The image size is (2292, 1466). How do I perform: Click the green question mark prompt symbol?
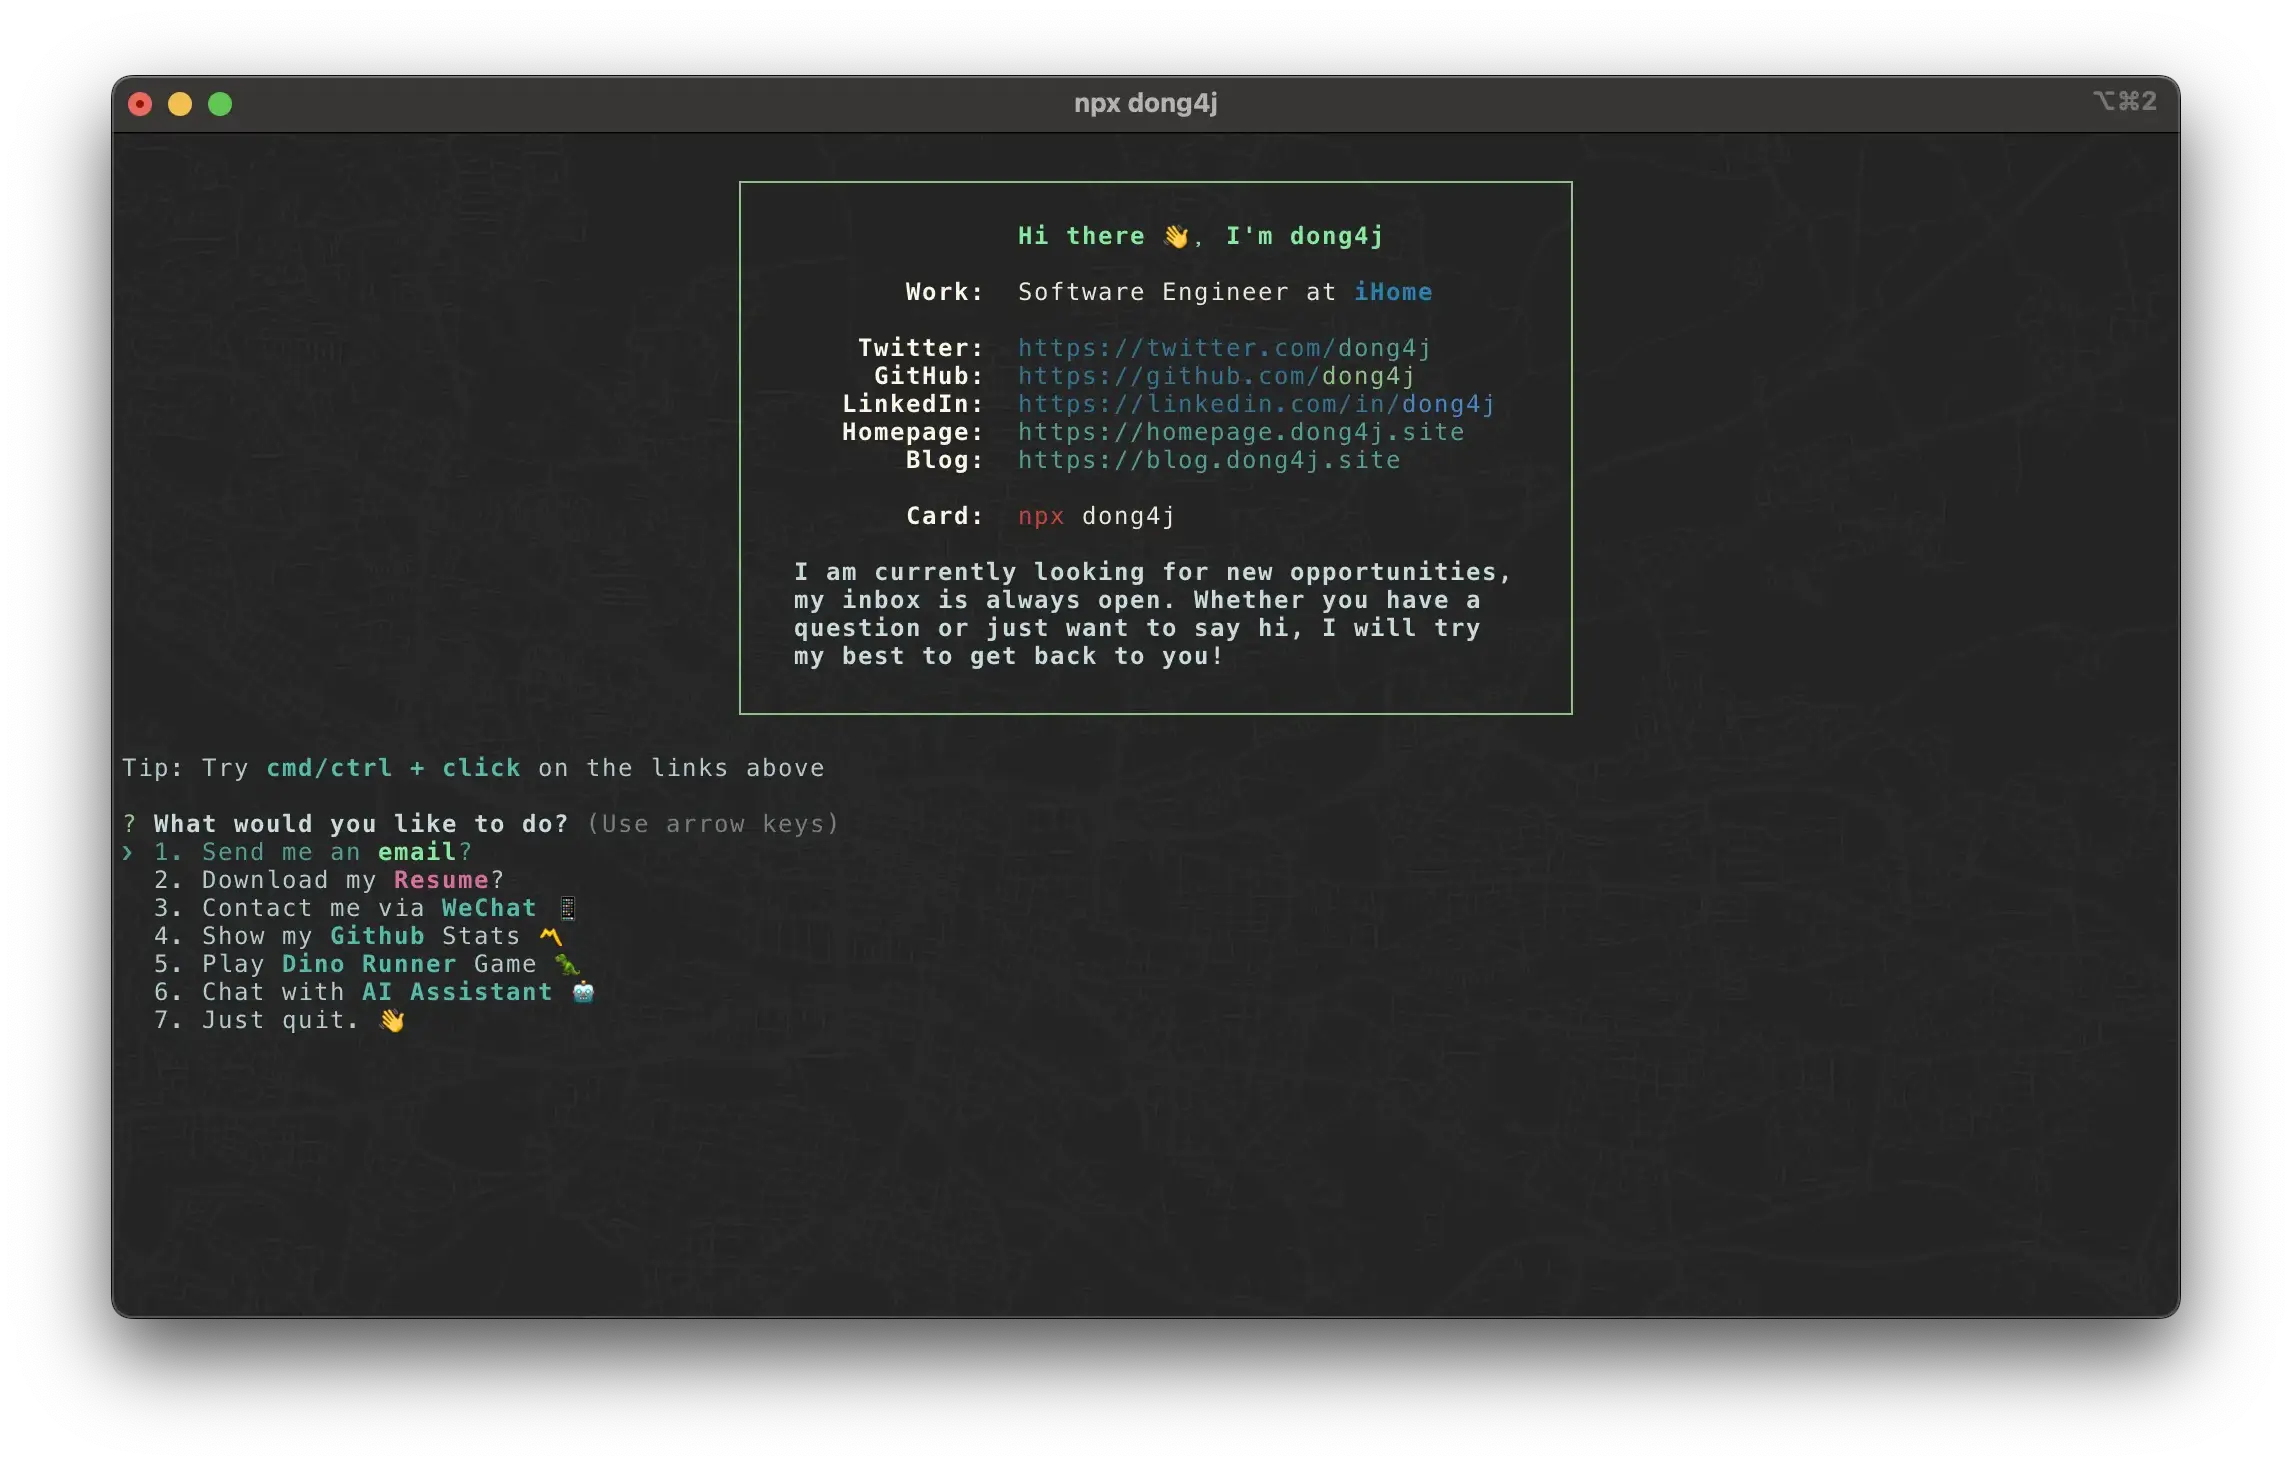click(129, 824)
